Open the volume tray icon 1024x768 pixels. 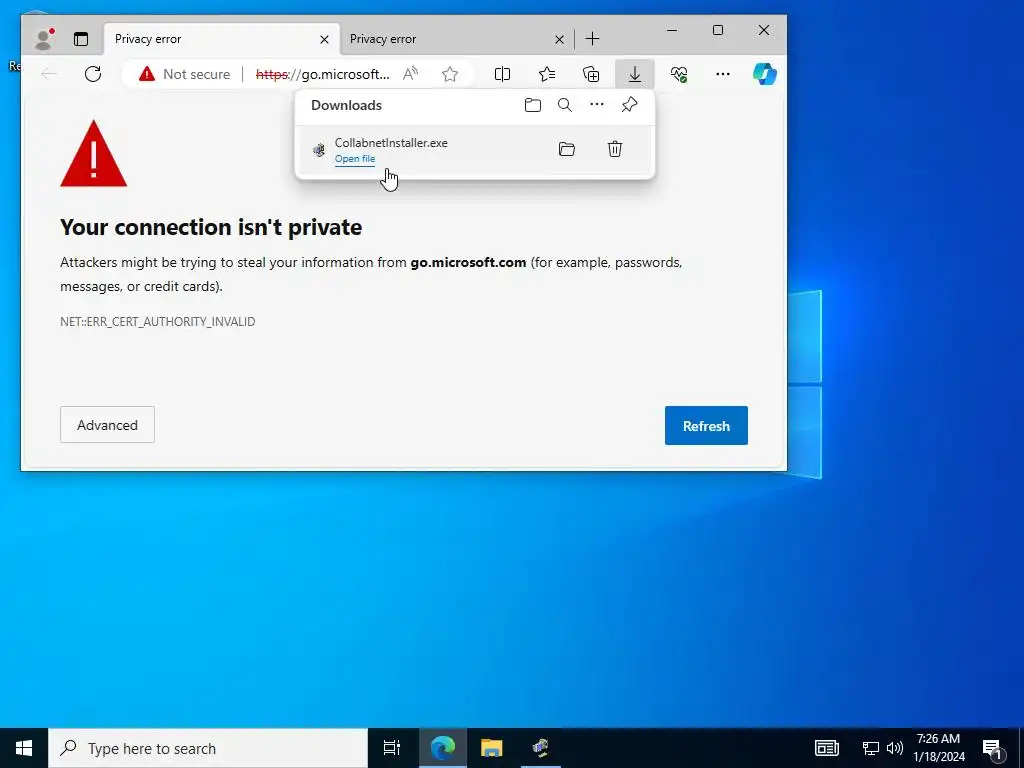coord(895,748)
